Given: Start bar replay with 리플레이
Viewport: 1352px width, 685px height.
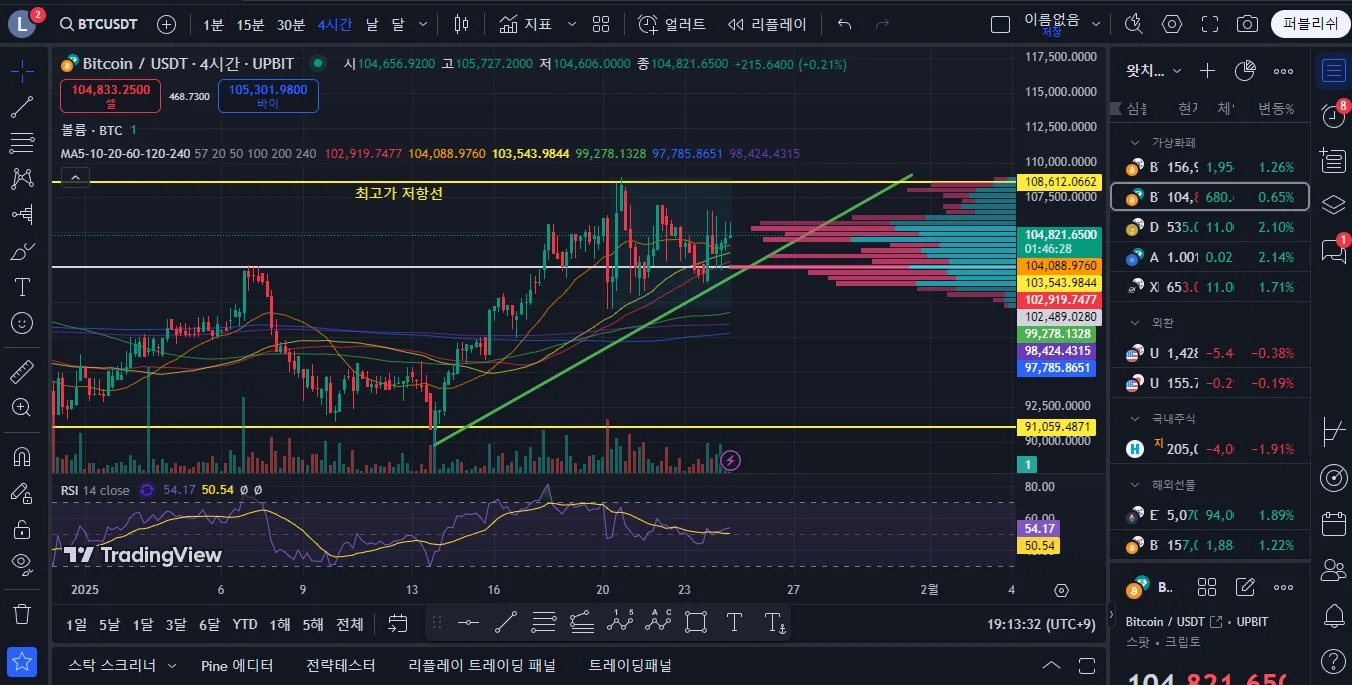Looking at the screenshot, I should 767,24.
